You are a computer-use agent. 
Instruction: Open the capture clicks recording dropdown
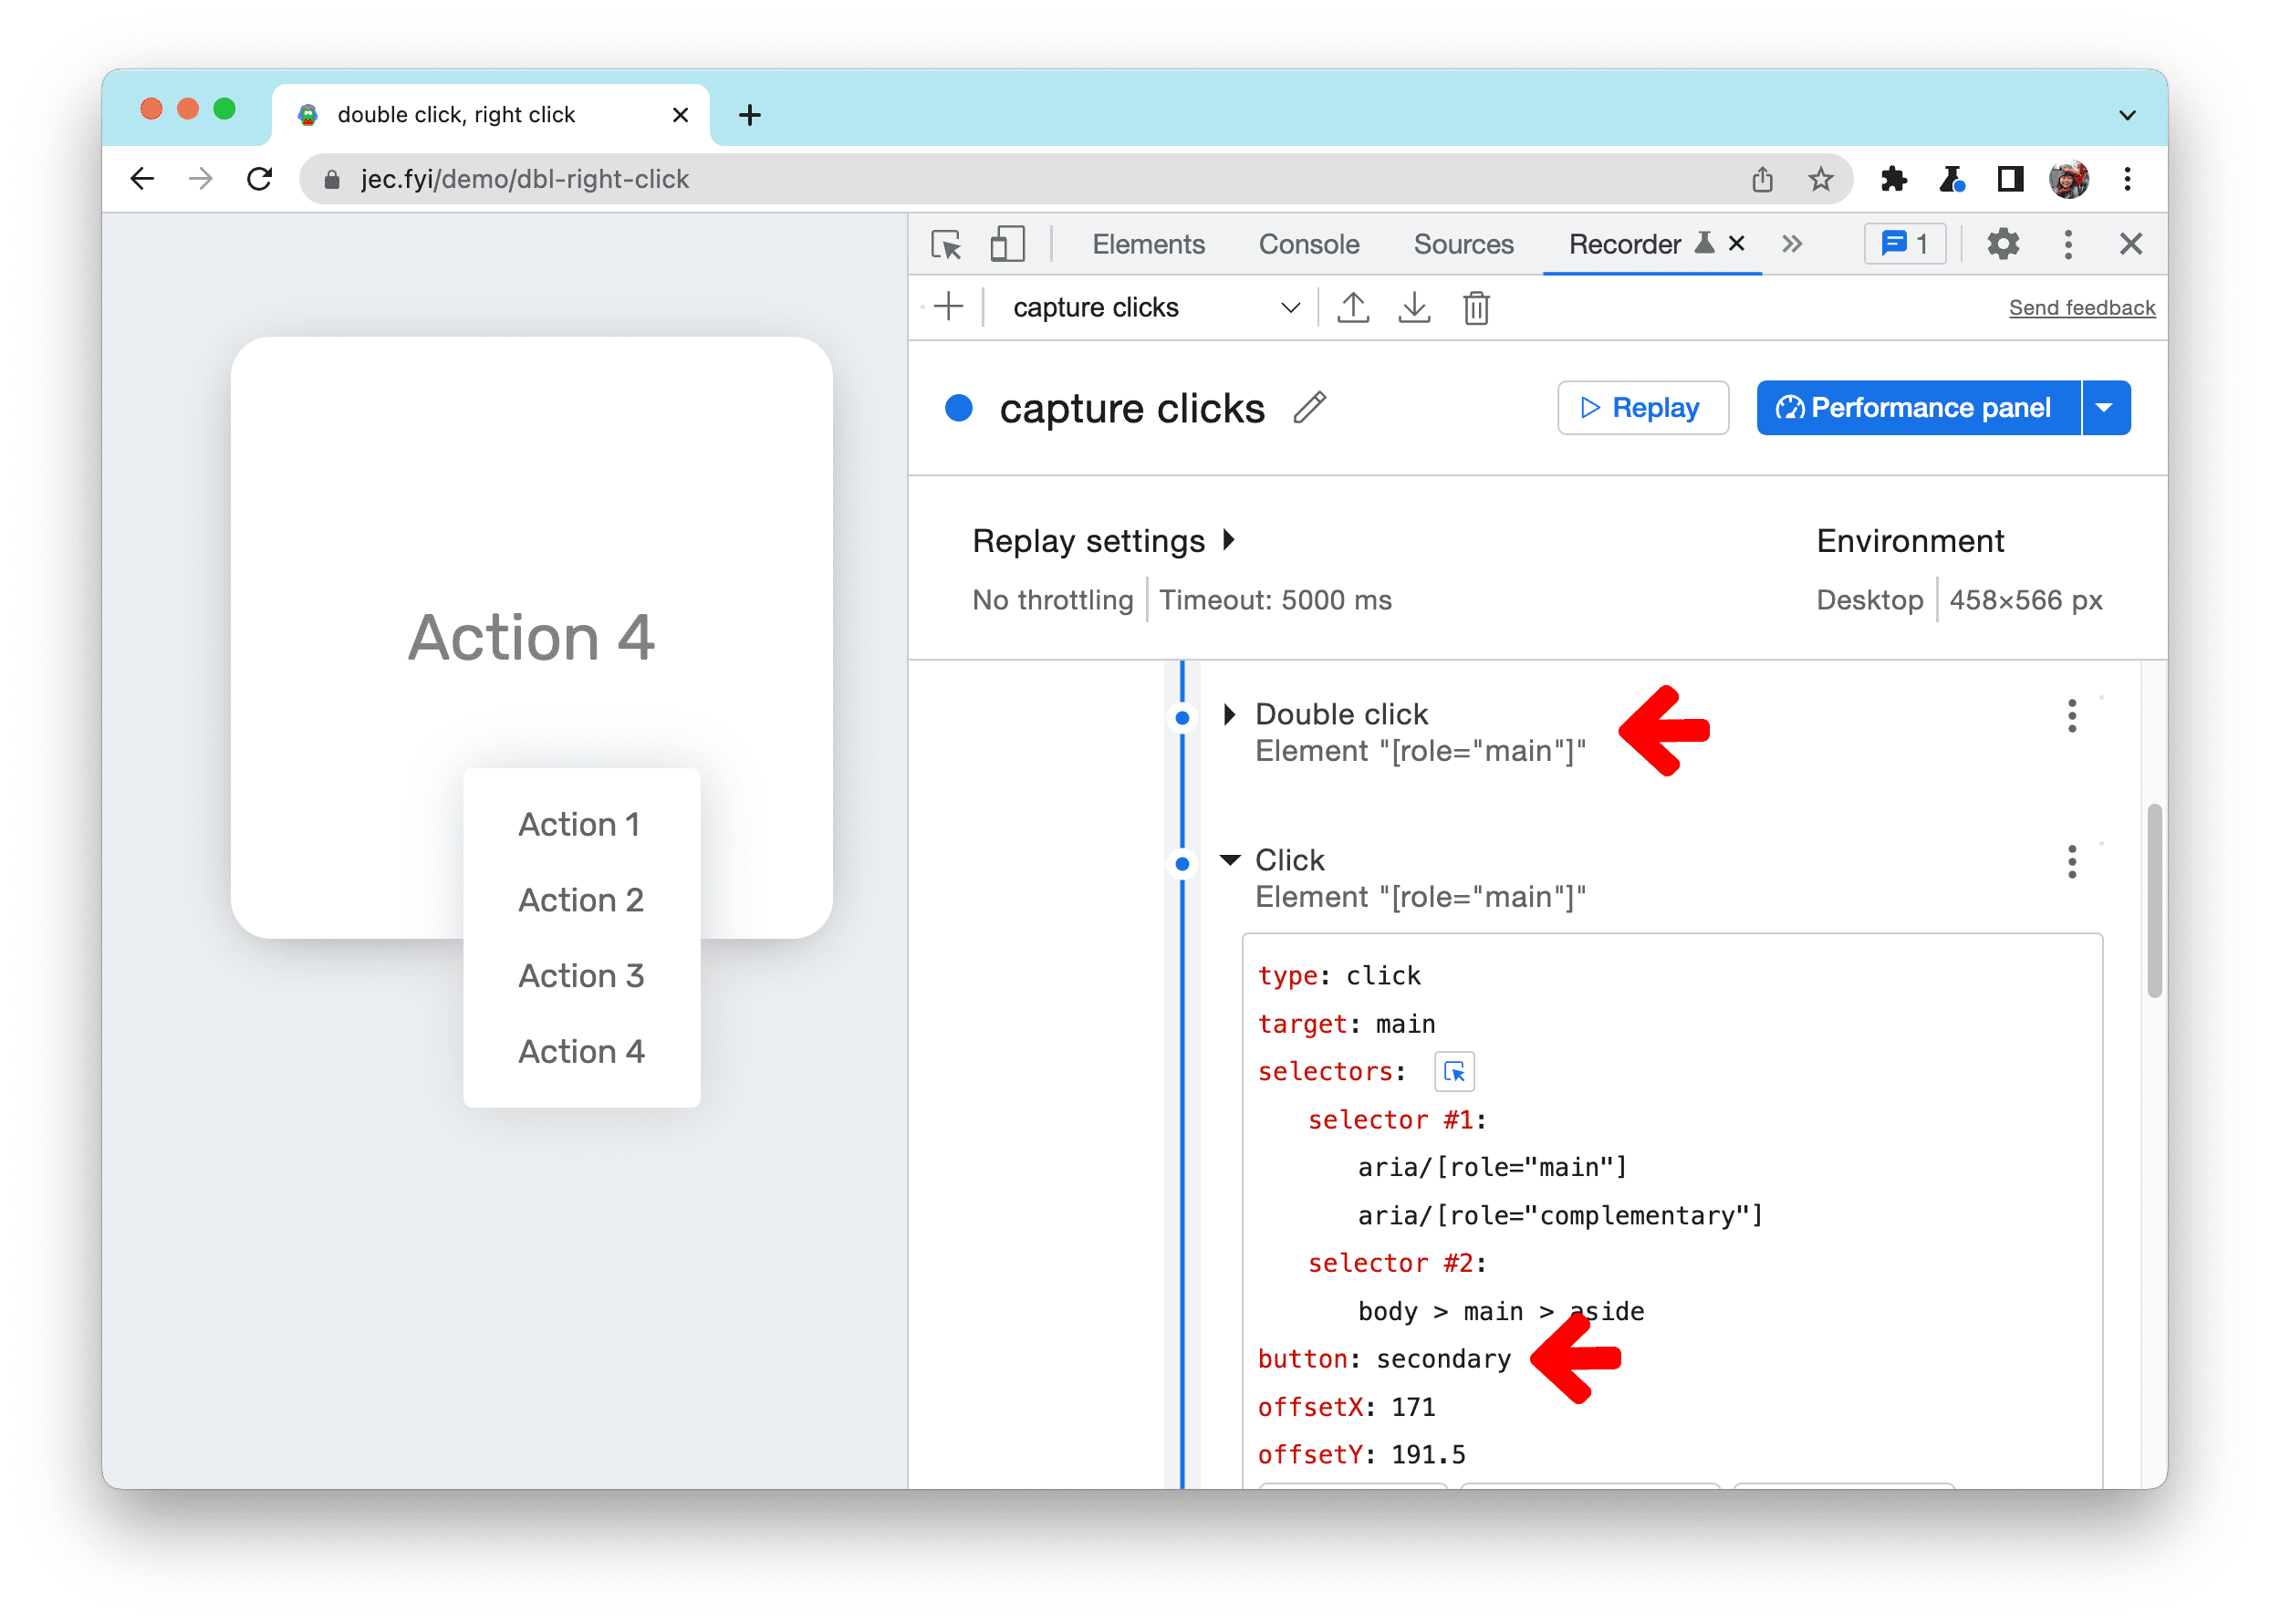pyautogui.click(x=1289, y=307)
